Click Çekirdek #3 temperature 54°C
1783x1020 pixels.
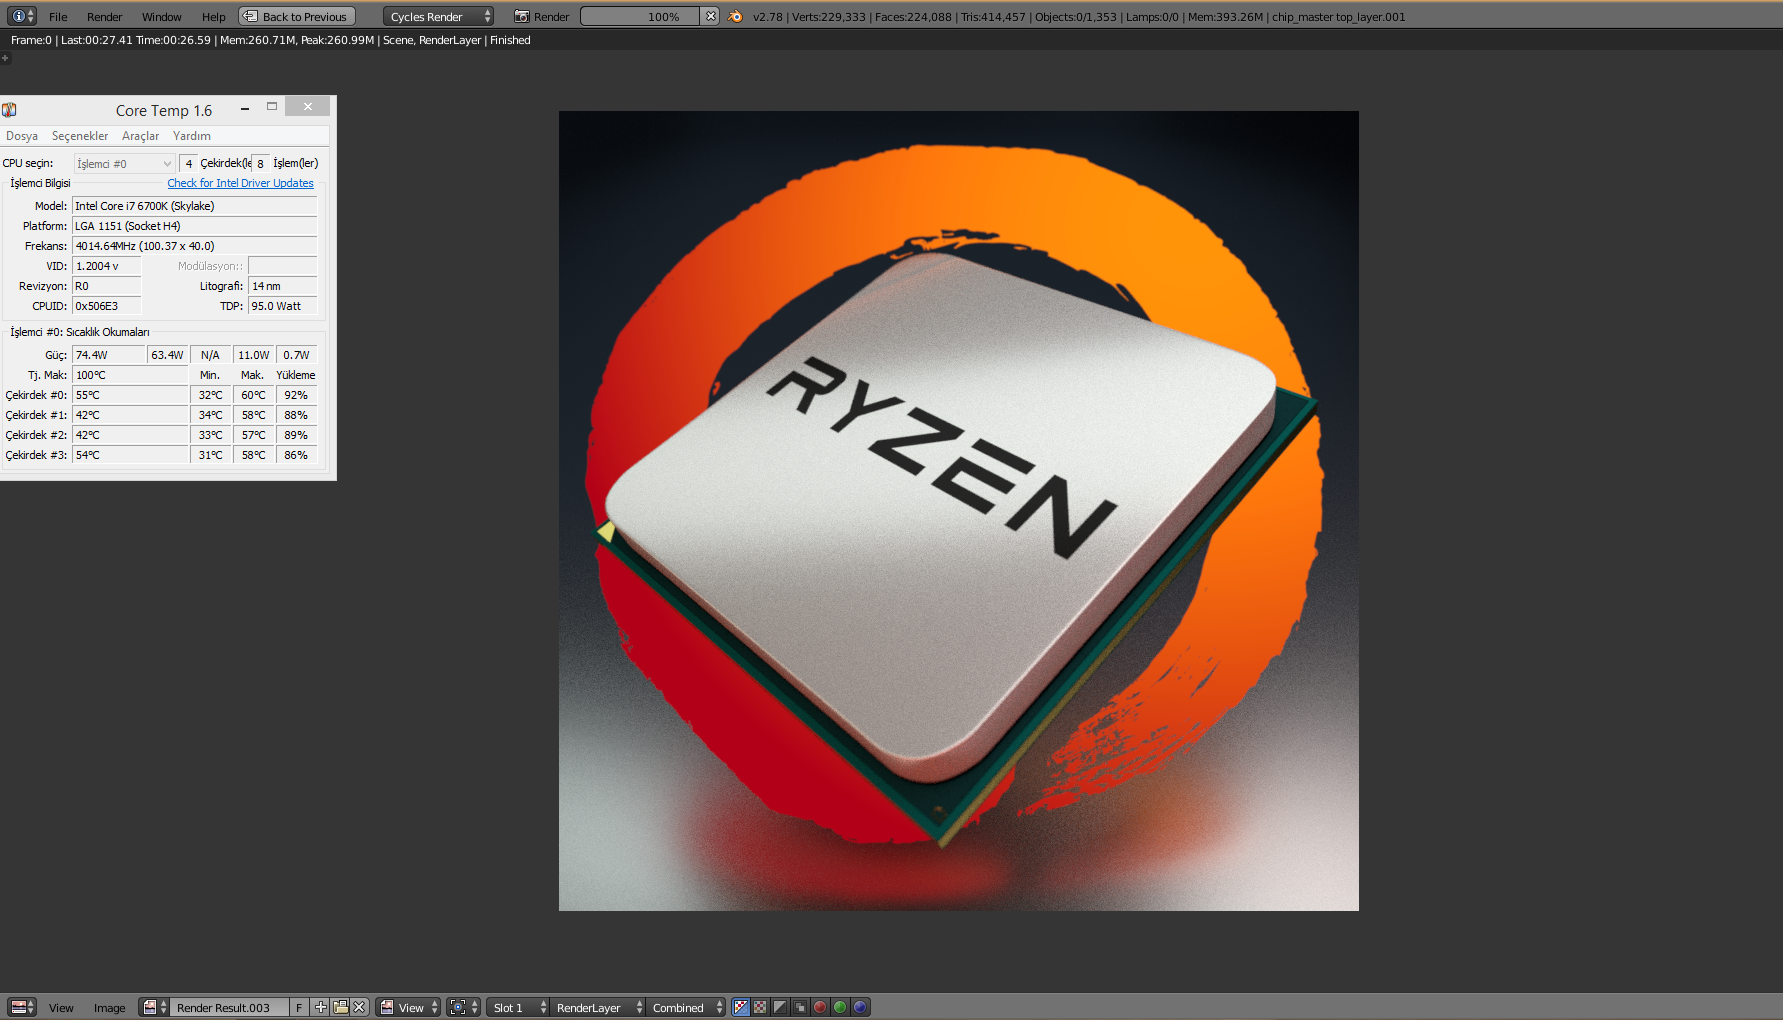[x=130, y=455]
